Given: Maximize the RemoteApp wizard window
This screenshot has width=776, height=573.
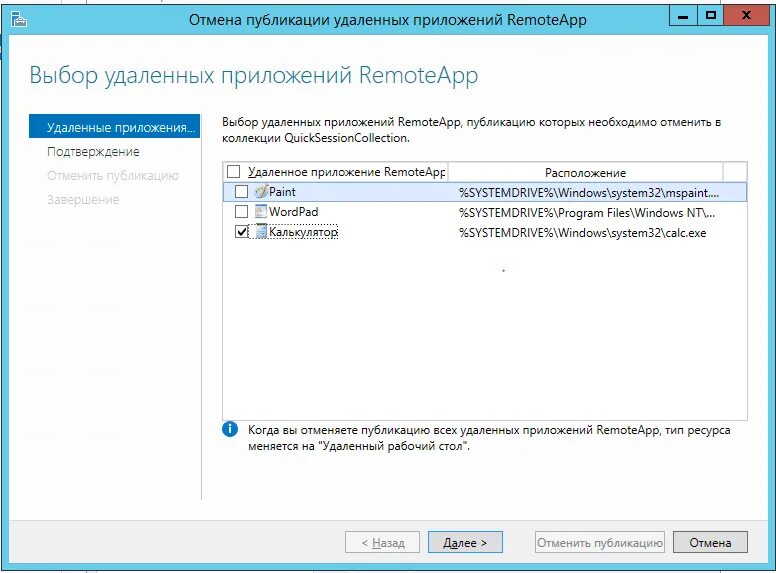Looking at the screenshot, I should [x=710, y=16].
